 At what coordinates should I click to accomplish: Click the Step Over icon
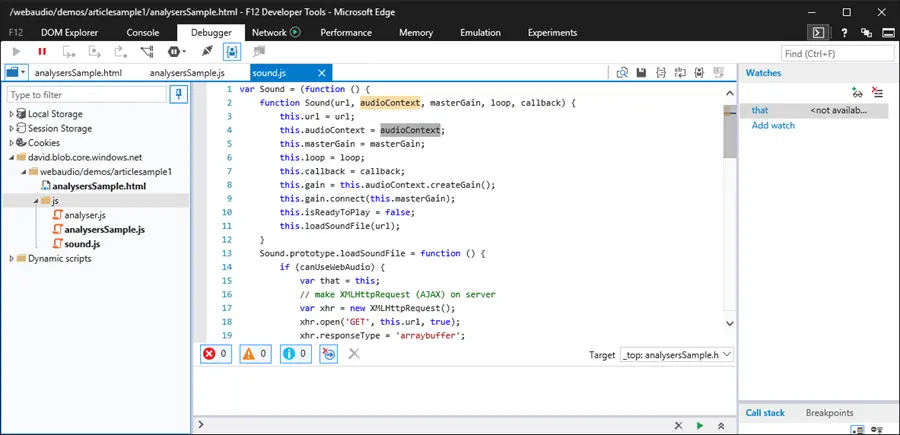coord(95,52)
